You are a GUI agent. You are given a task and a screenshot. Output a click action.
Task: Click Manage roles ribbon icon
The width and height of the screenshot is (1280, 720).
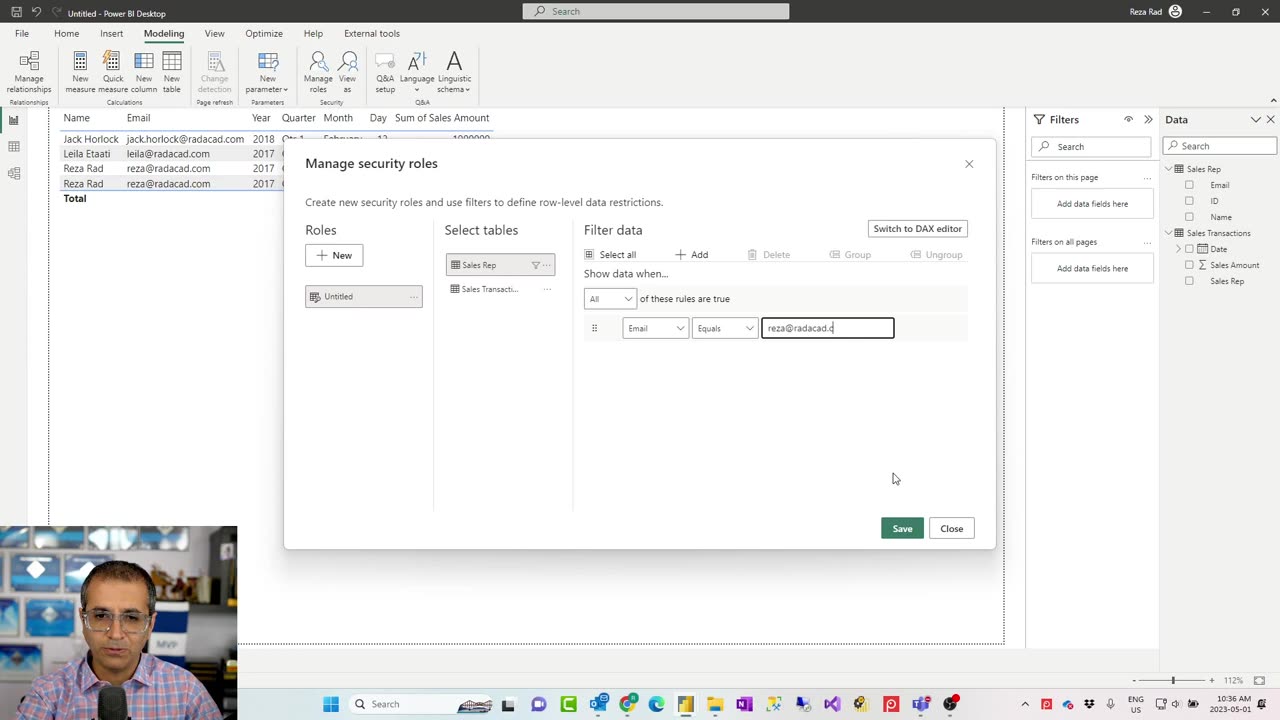(x=318, y=72)
